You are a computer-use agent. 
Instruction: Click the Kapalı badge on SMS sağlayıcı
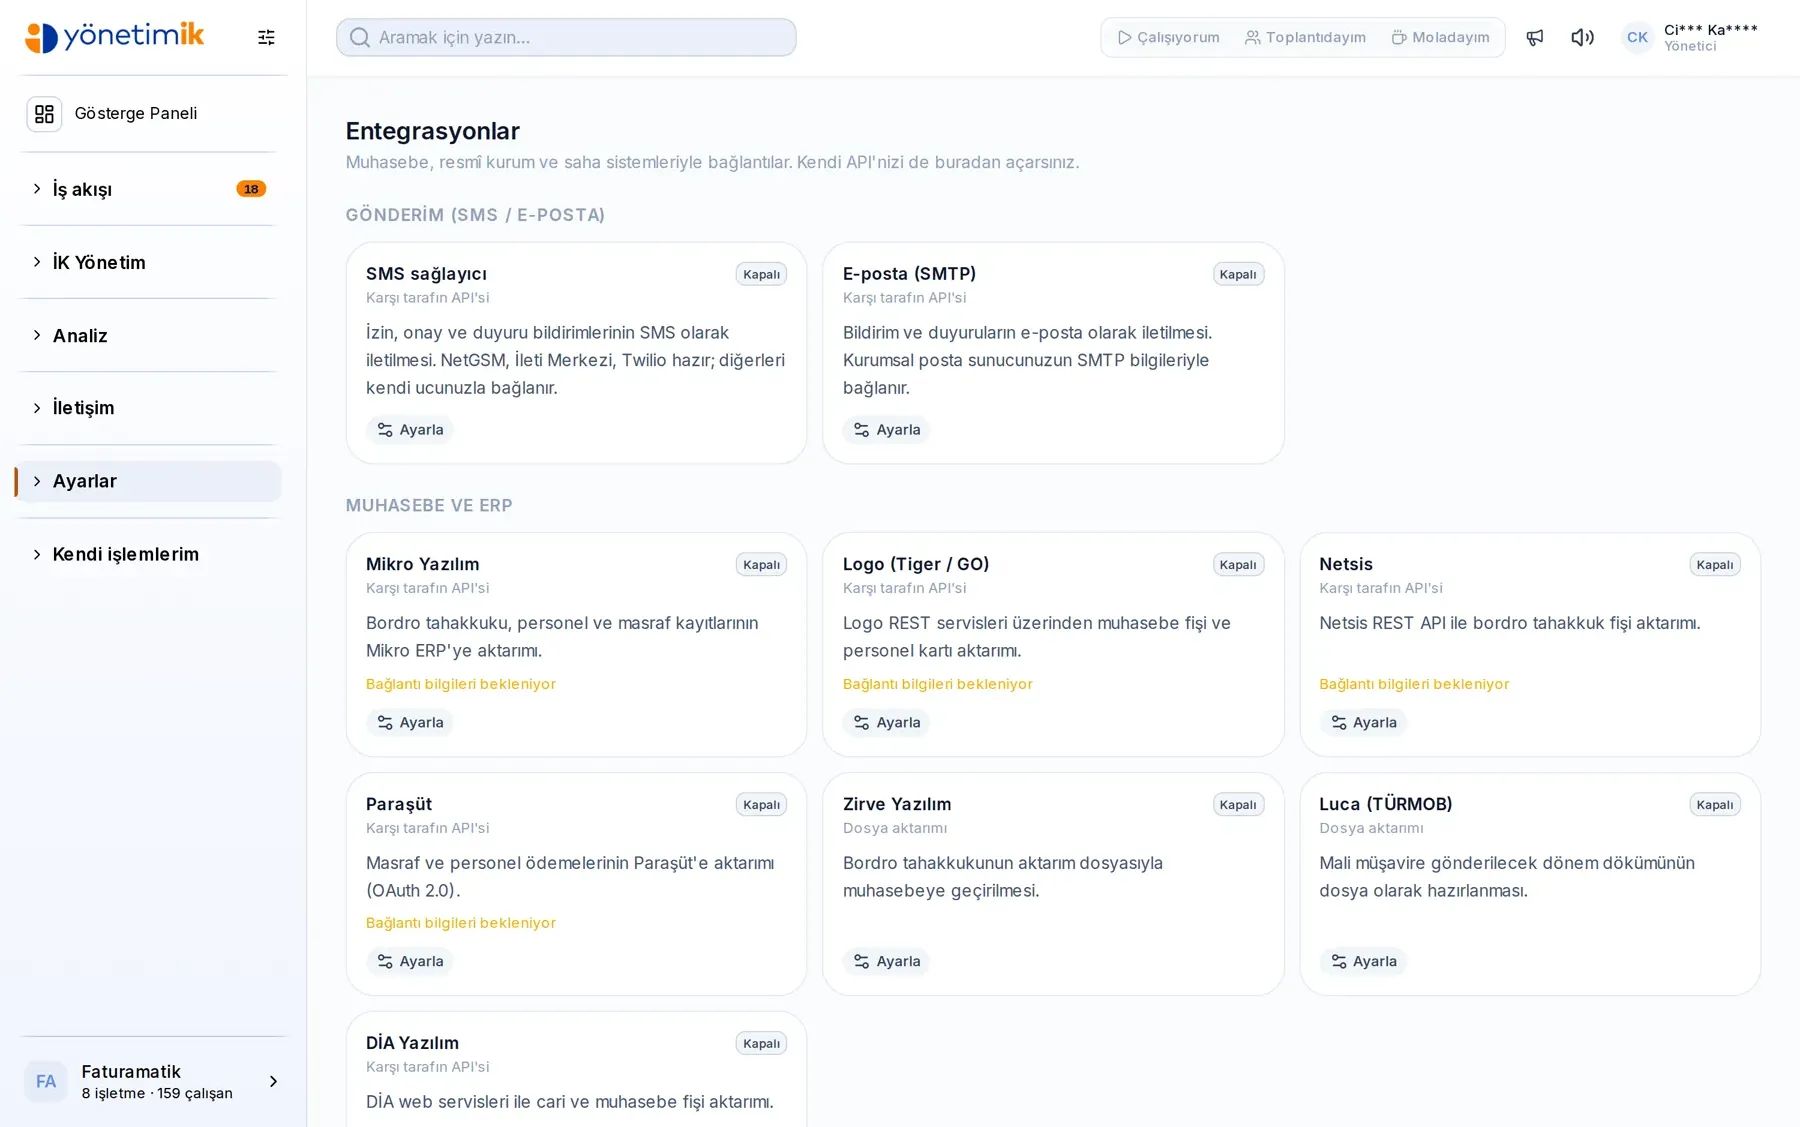coord(761,274)
